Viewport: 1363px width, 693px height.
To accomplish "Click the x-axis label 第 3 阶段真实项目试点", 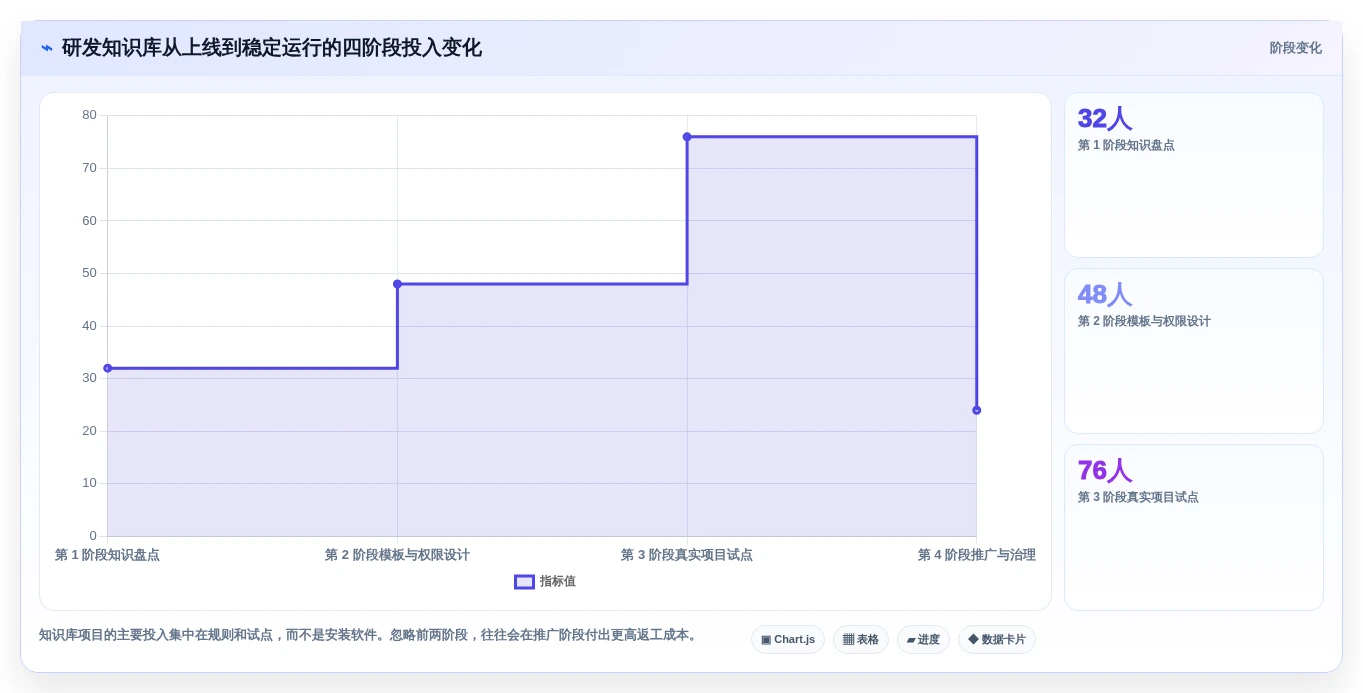I will (x=687, y=555).
